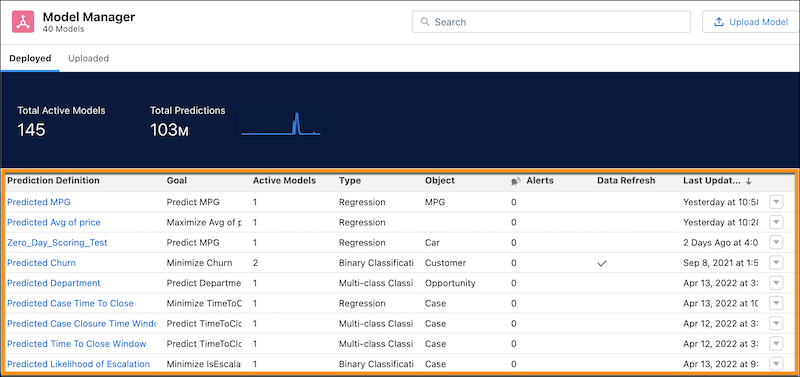Screen dimensions: 800x377
Task: Switch to the Deployed tab
Action: click(30, 58)
